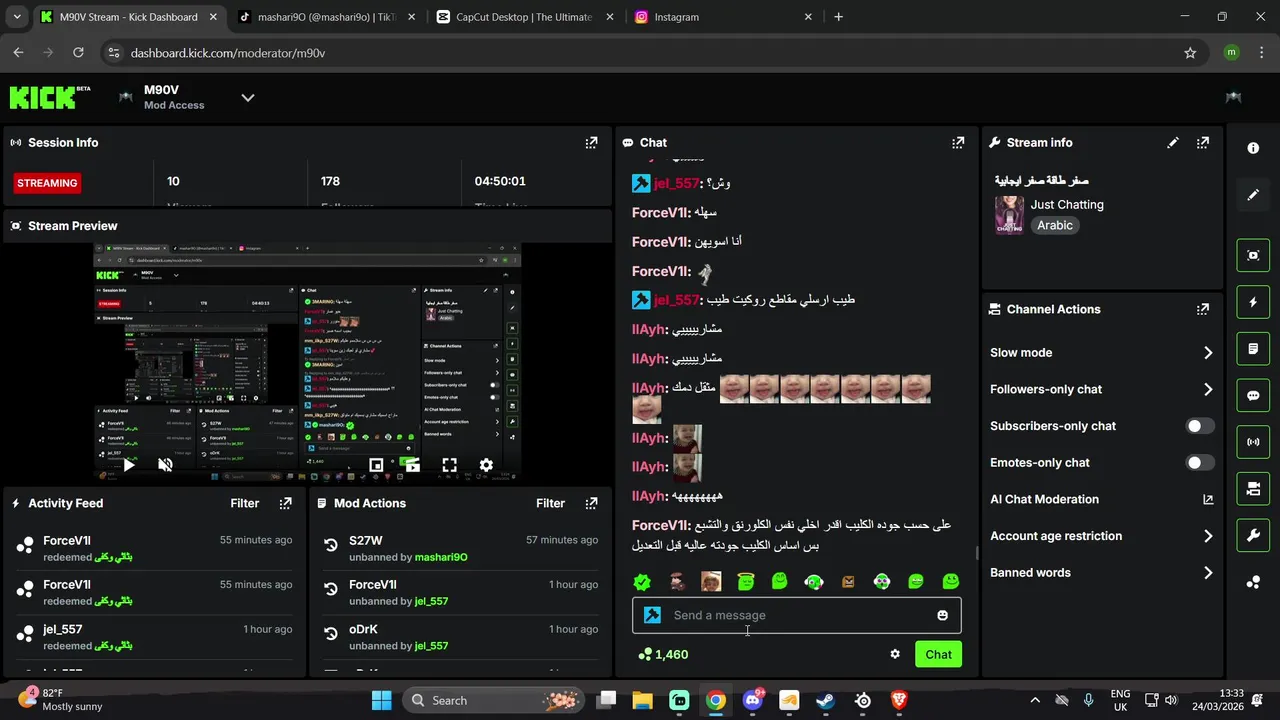Open a new browser tab

(838, 17)
